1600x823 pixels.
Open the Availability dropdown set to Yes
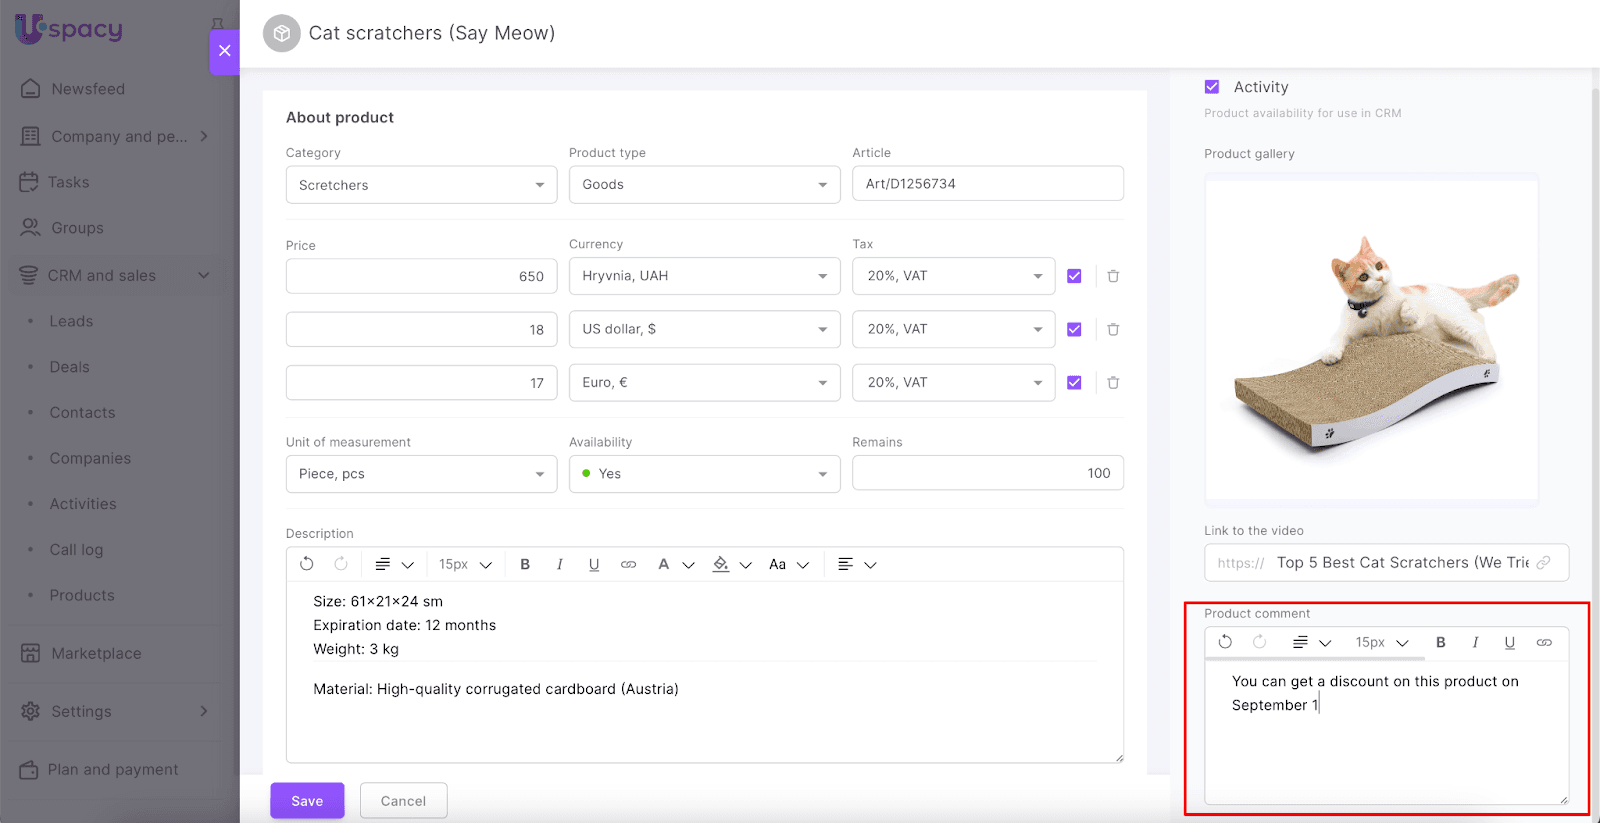(x=704, y=474)
